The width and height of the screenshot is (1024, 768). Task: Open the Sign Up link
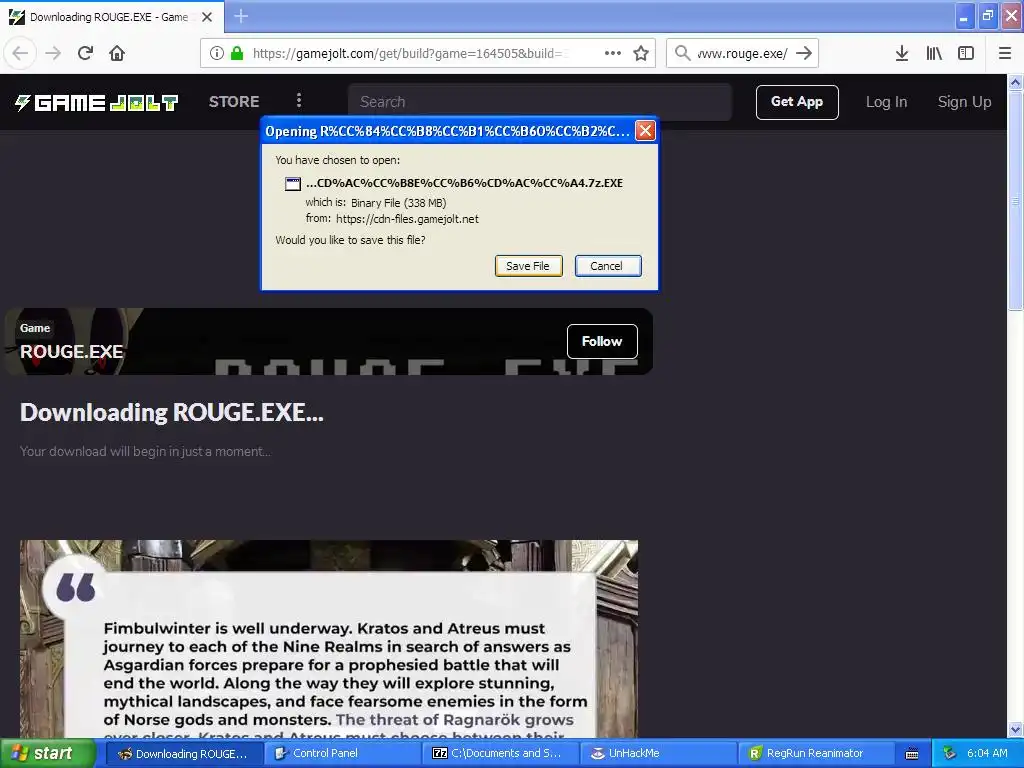pyautogui.click(x=965, y=102)
